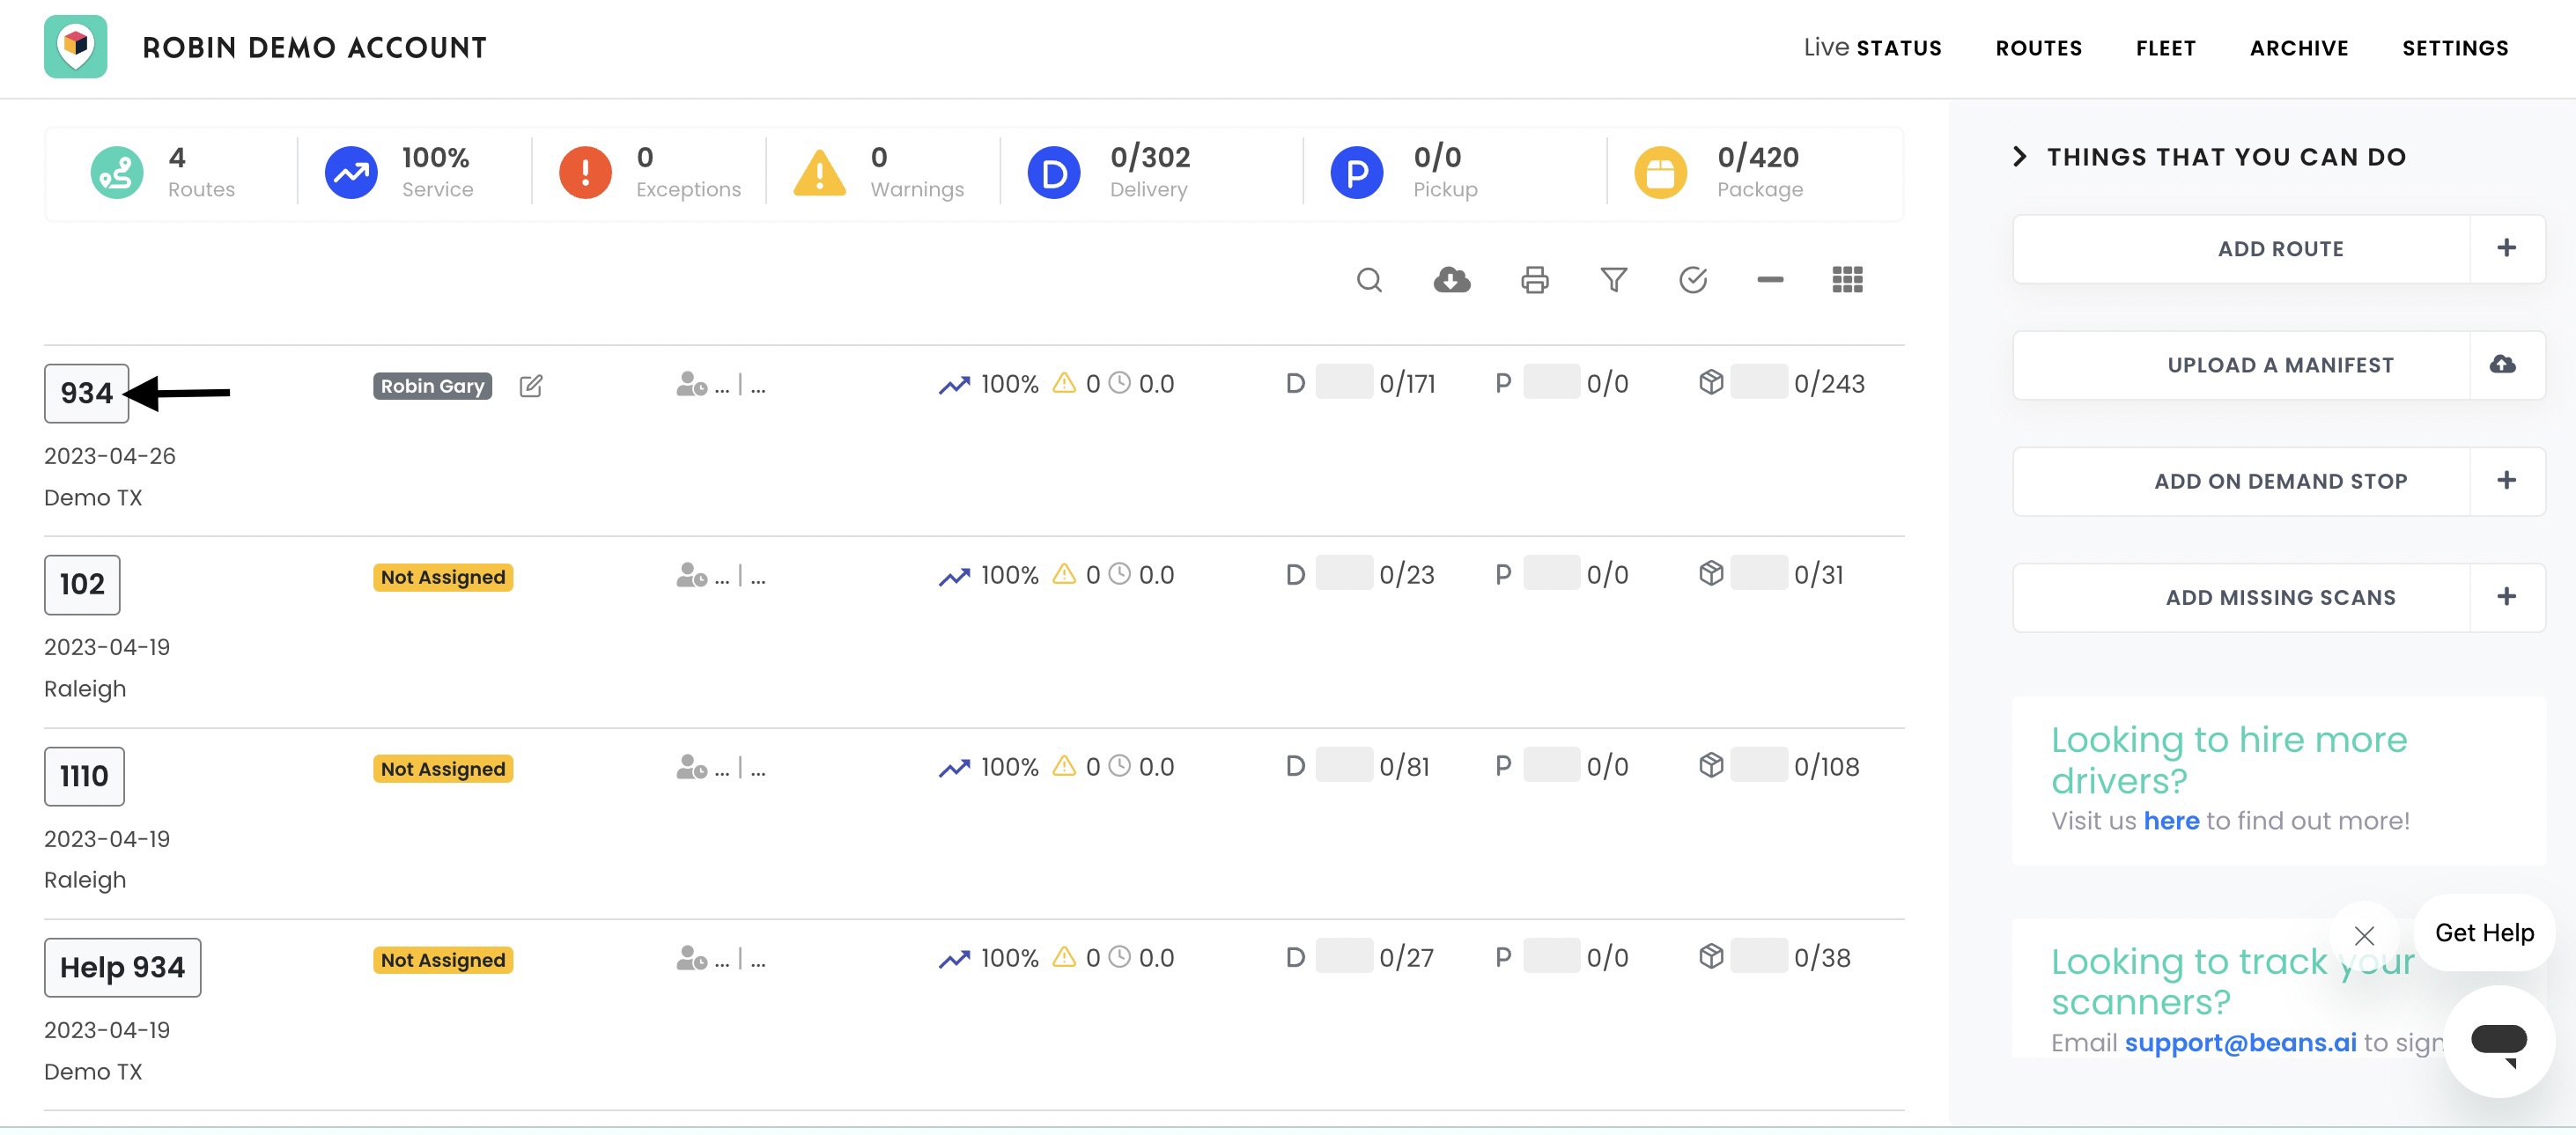The height and width of the screenshot is (1135, 2576).
Task: Click plus beside Add Route
Action: click(x=2506, y=249)
